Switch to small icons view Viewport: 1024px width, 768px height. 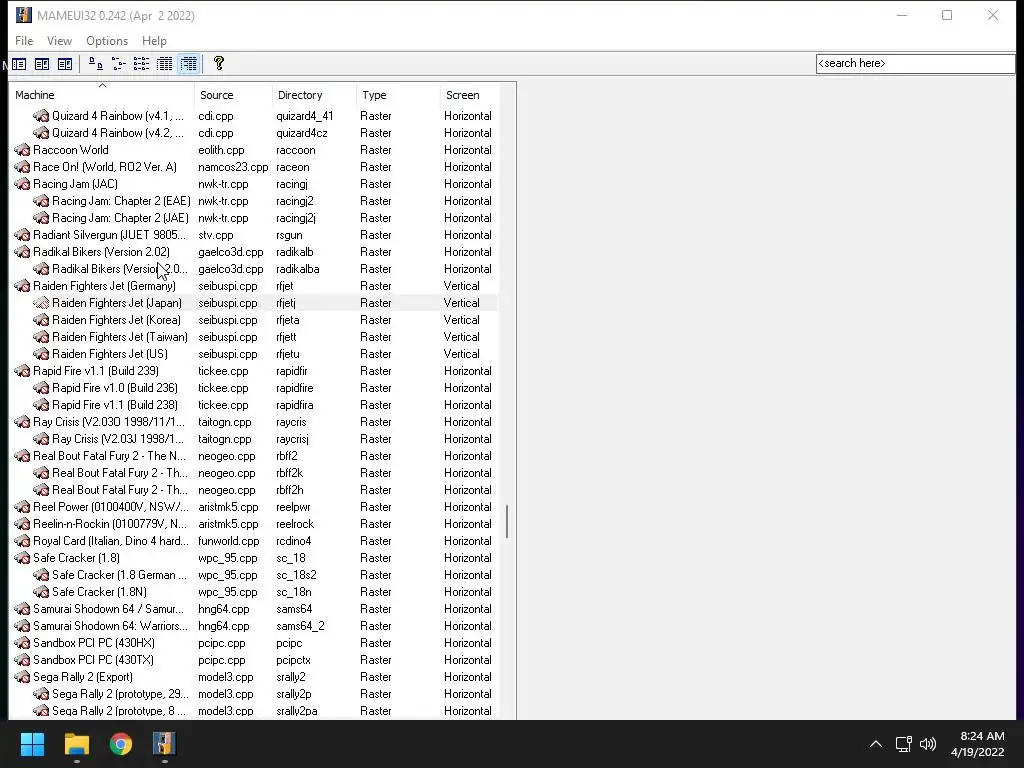click(118, 64)
